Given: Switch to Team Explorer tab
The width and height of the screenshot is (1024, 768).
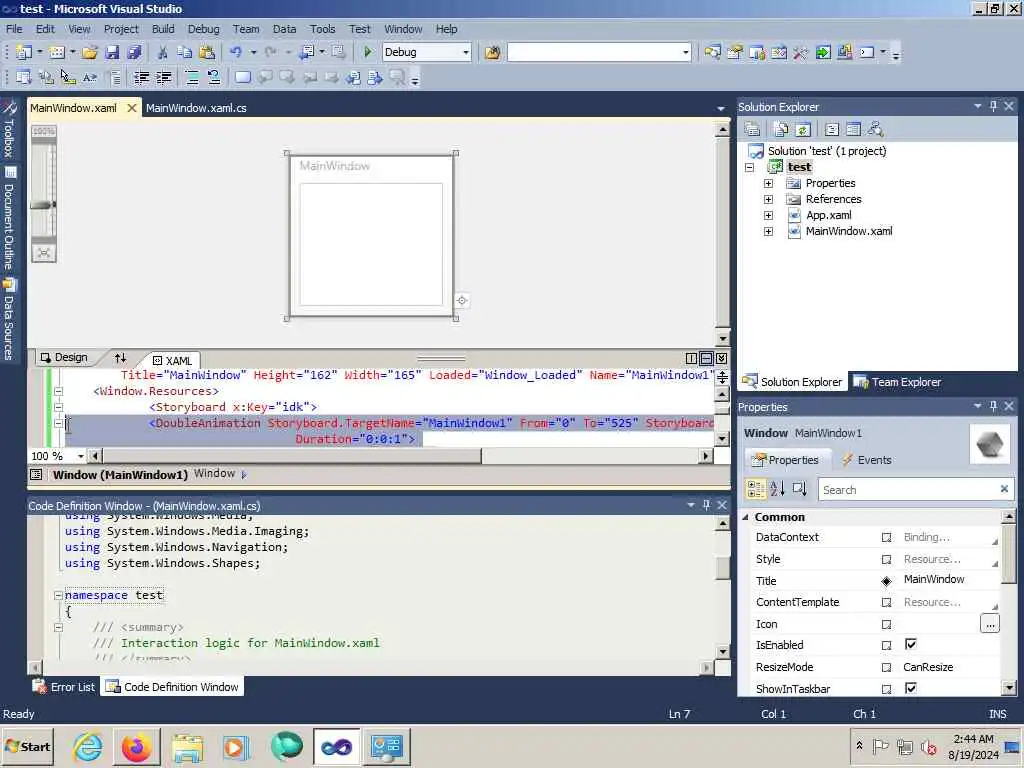Looking at the screenshot, I should pos(897,382).
